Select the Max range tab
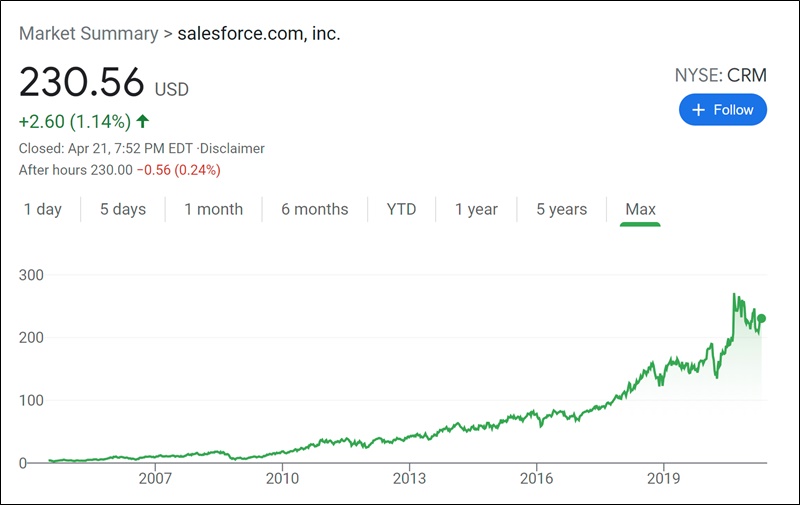Screen dimensions: 800x505 [x=640, y=209]
